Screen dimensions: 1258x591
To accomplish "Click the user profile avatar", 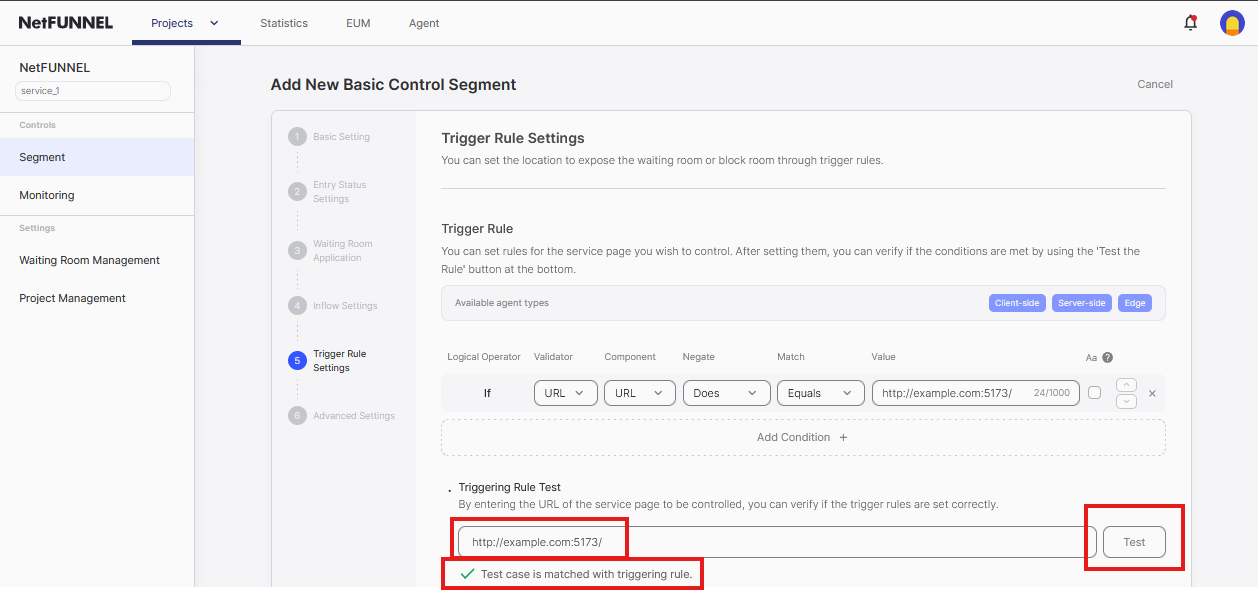I will pyautogui.click(x=1231, y=22).
